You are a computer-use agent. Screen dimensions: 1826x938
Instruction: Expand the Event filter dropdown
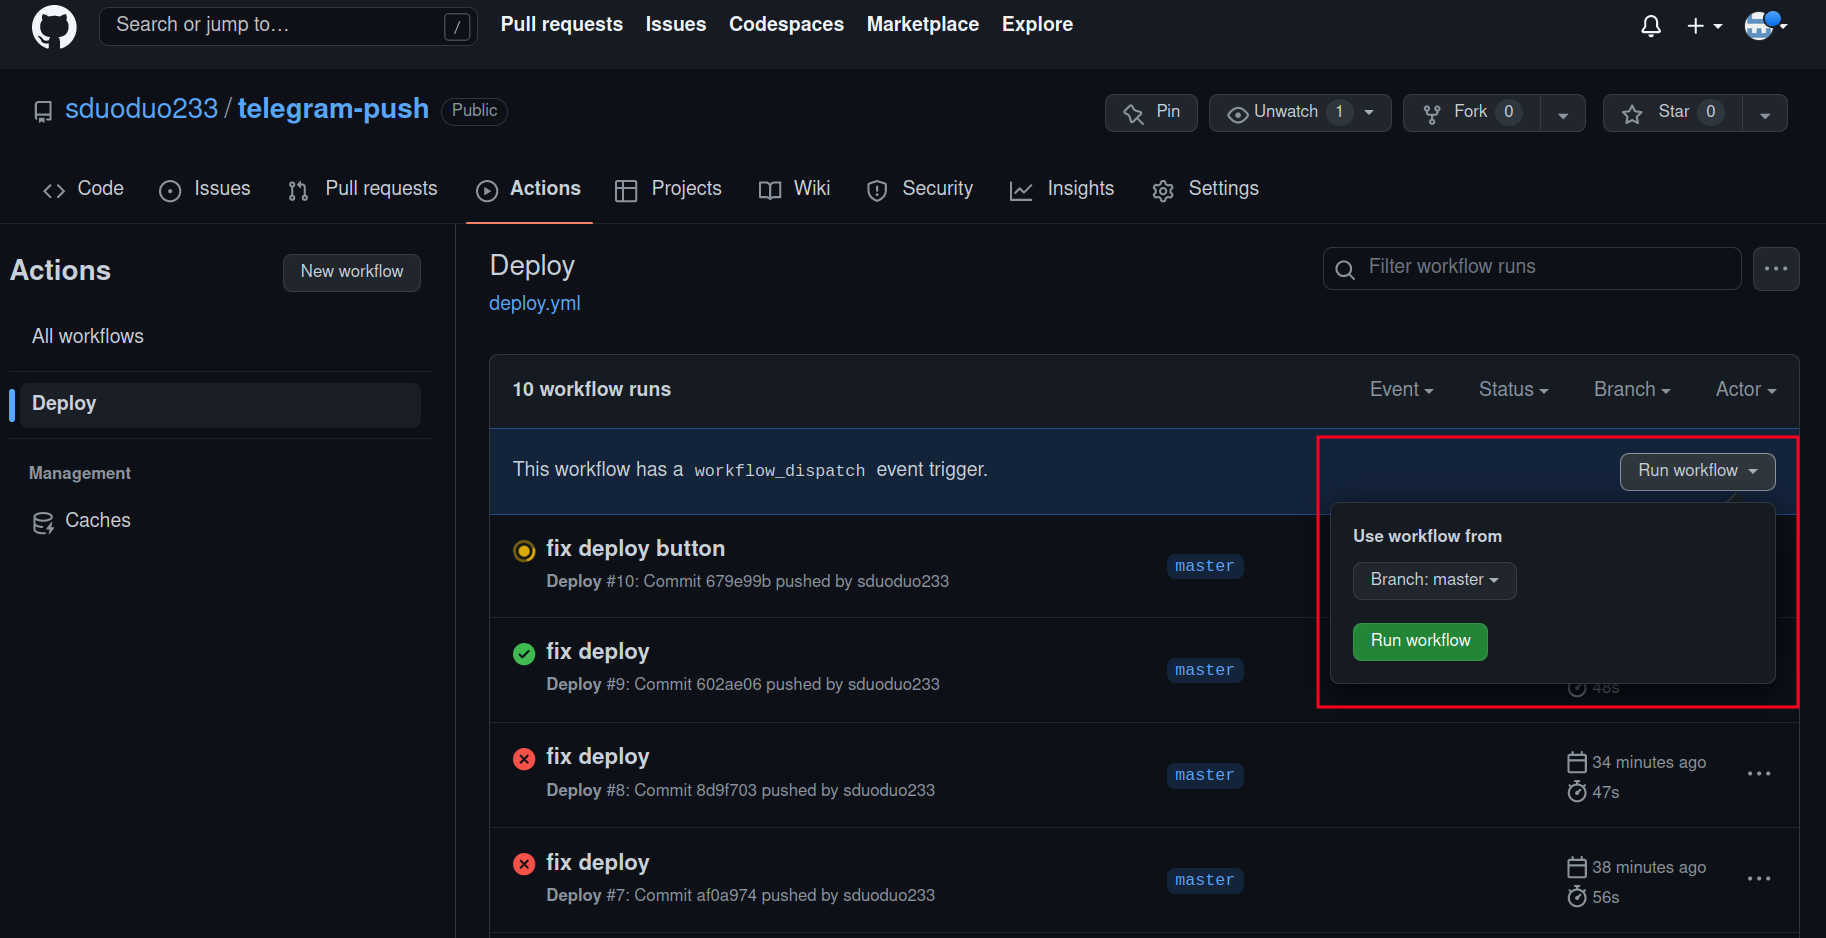1402,390
